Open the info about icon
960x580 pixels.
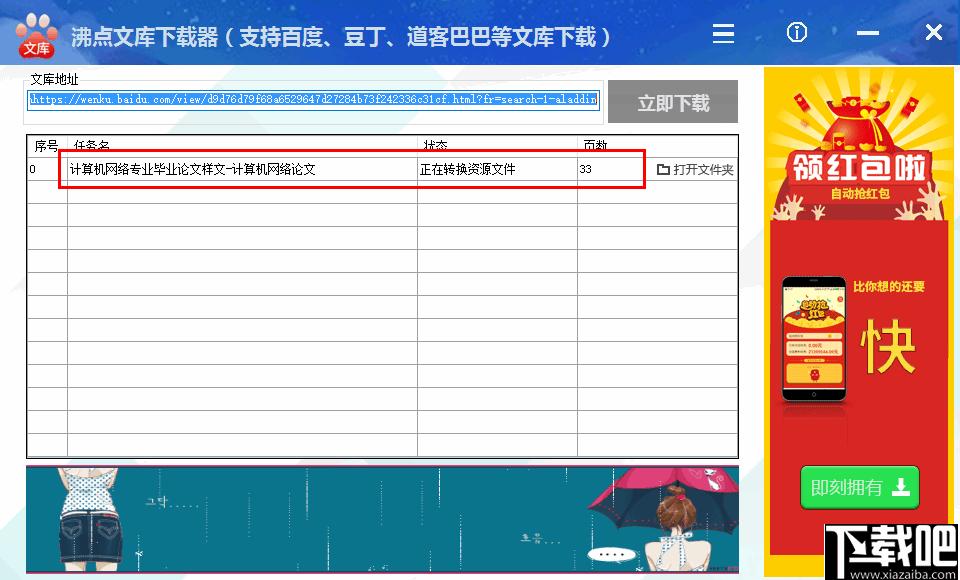(797, 32)
